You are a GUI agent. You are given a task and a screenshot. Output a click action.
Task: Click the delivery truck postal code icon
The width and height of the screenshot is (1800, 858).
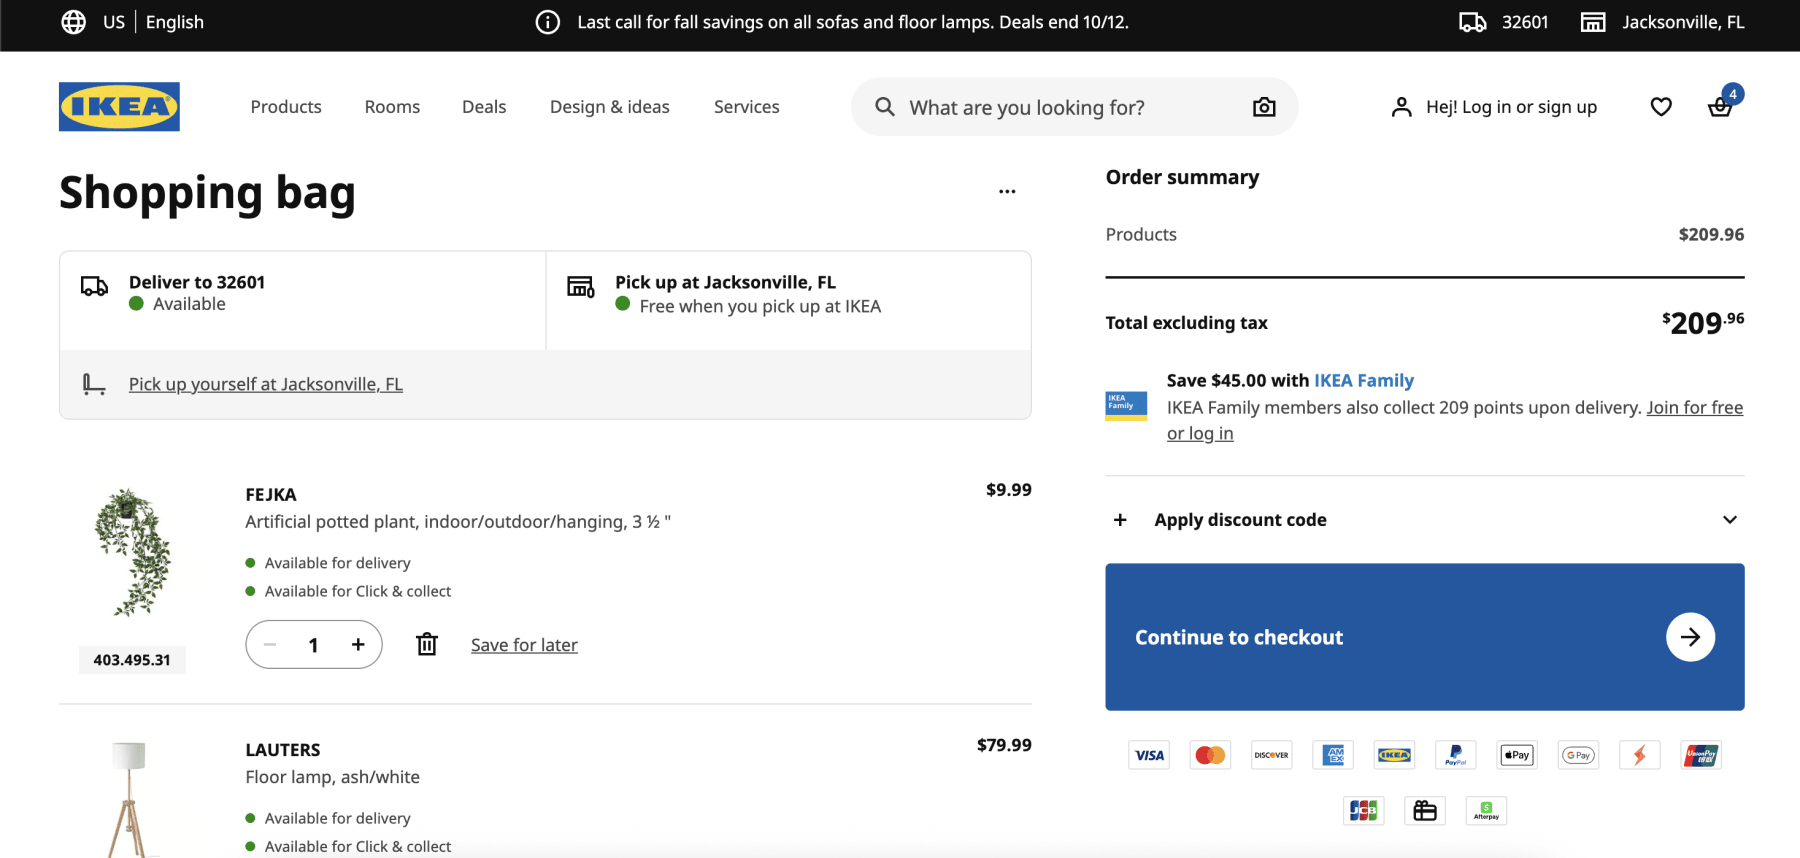click(x=1472, y=22)
